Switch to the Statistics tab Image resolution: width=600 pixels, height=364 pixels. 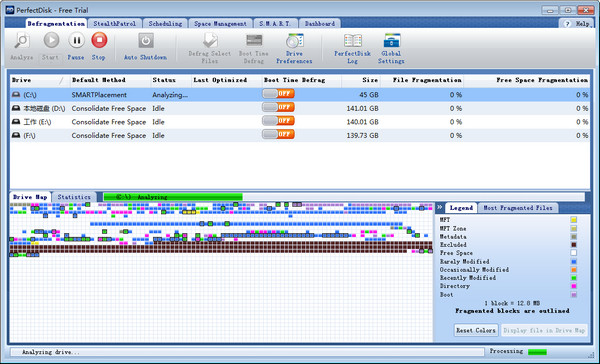[74, 197]
